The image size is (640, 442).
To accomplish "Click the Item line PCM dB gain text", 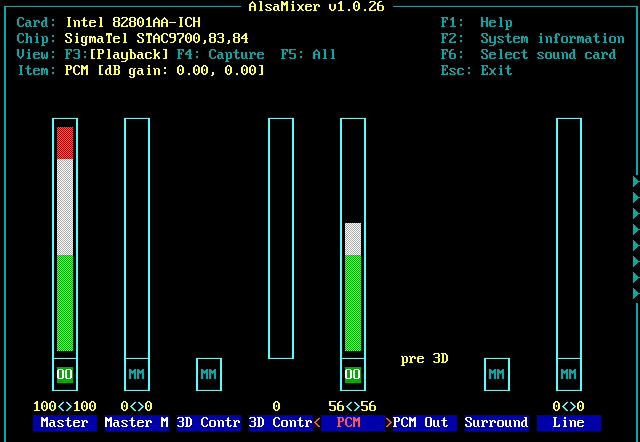I will pyautogui.click(x=164, y=71).
